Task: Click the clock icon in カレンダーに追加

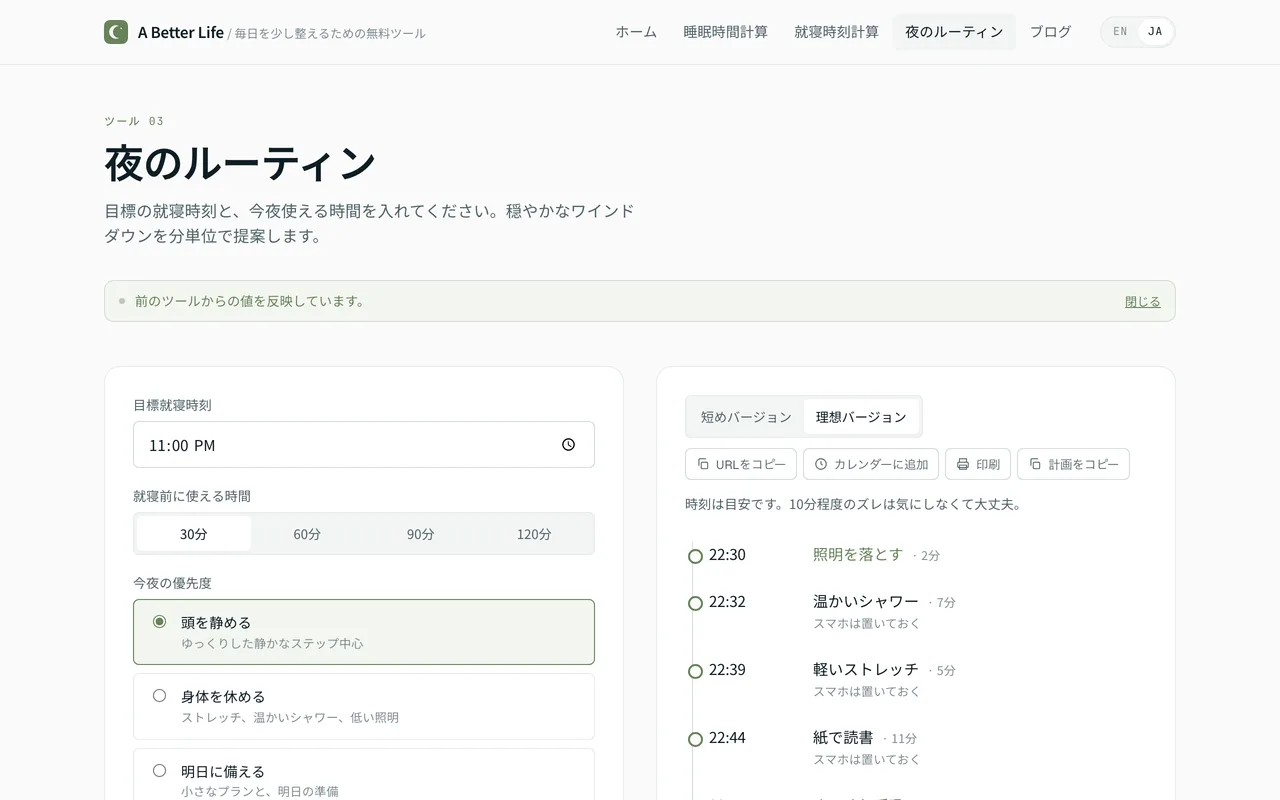Action: point(822,464)
